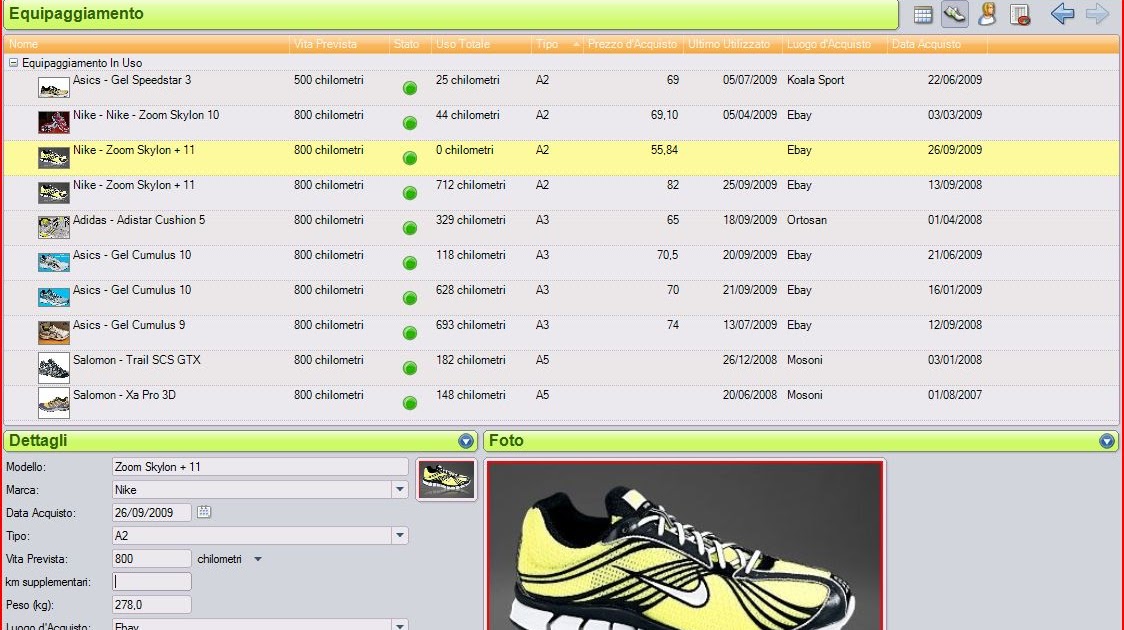The image size is (1124, 630).
Task: Sort by the Ultimo Utilizzato column header
Action: point(733,44)
